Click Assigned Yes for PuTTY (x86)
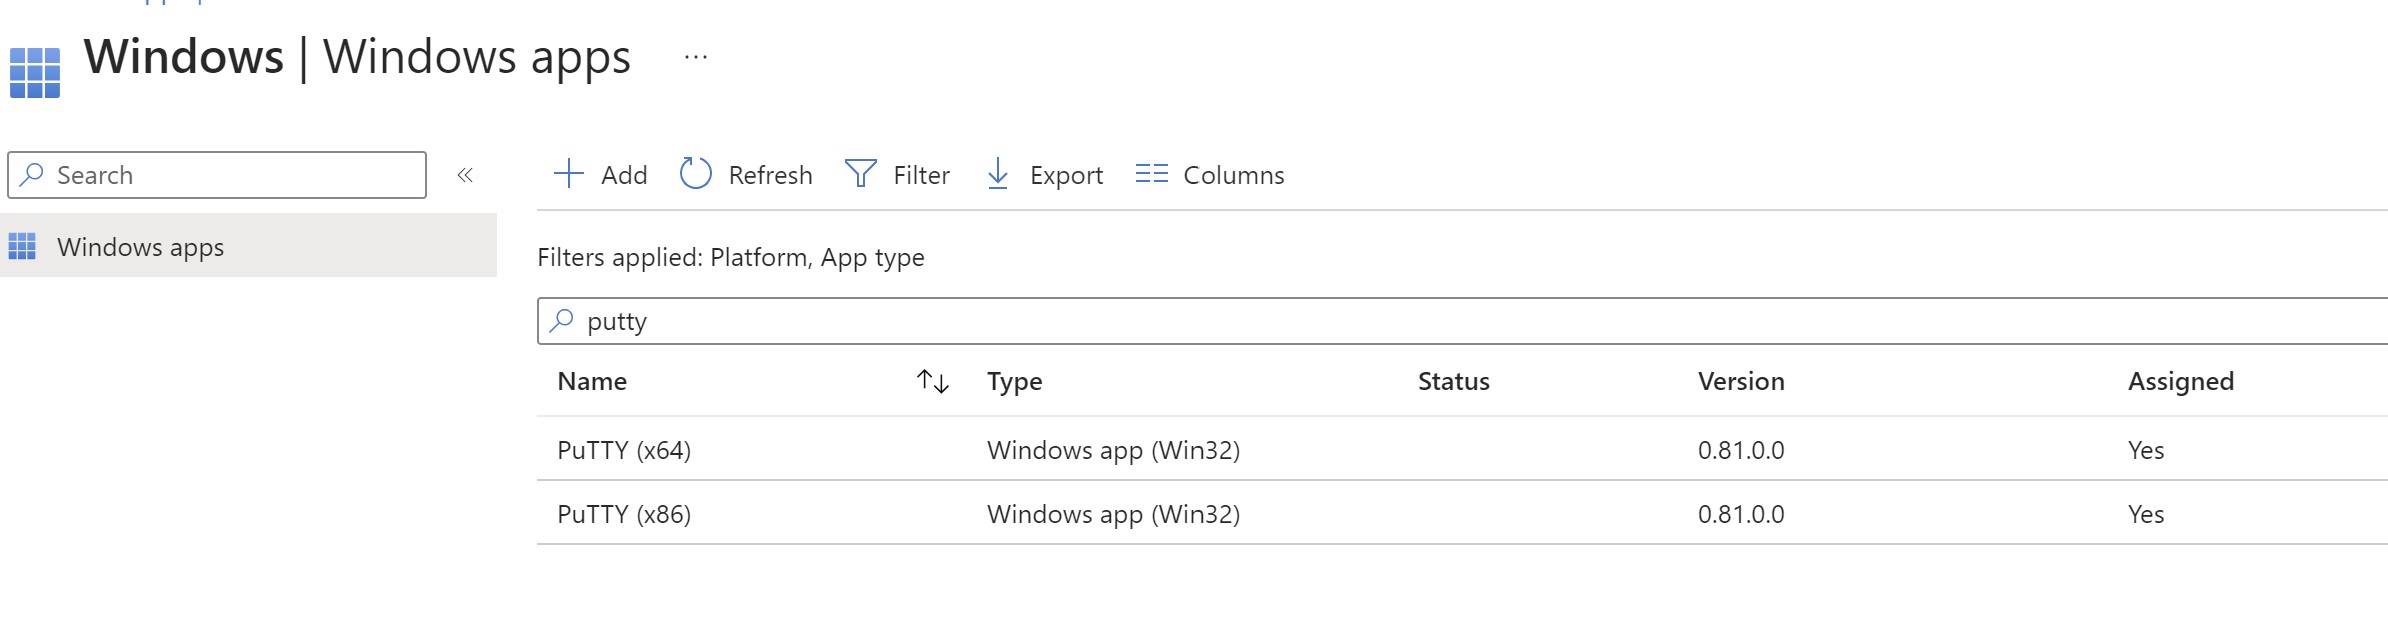The image size is (2388, 618). [2146, 514]
